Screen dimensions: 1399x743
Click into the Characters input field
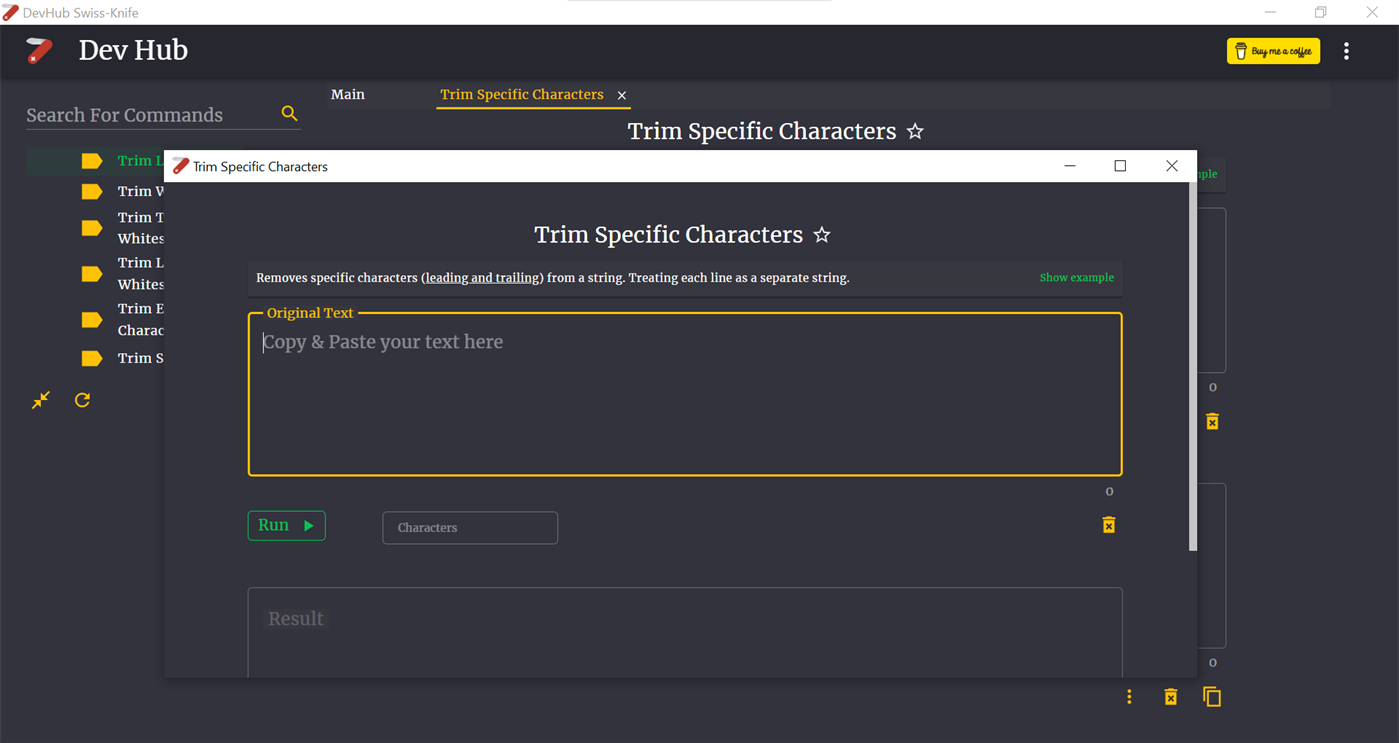(x=470, y=528)
